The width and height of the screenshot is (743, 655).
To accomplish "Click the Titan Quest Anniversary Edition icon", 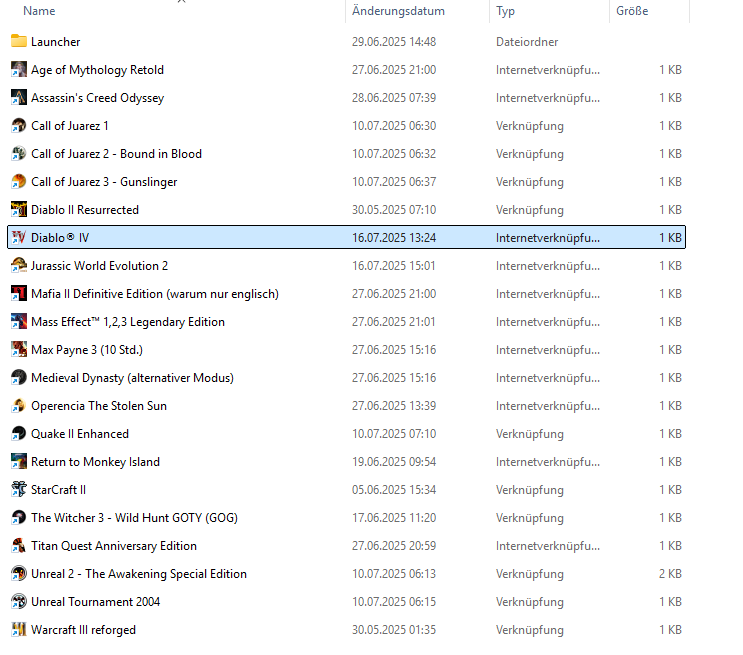I will point(18,545).
